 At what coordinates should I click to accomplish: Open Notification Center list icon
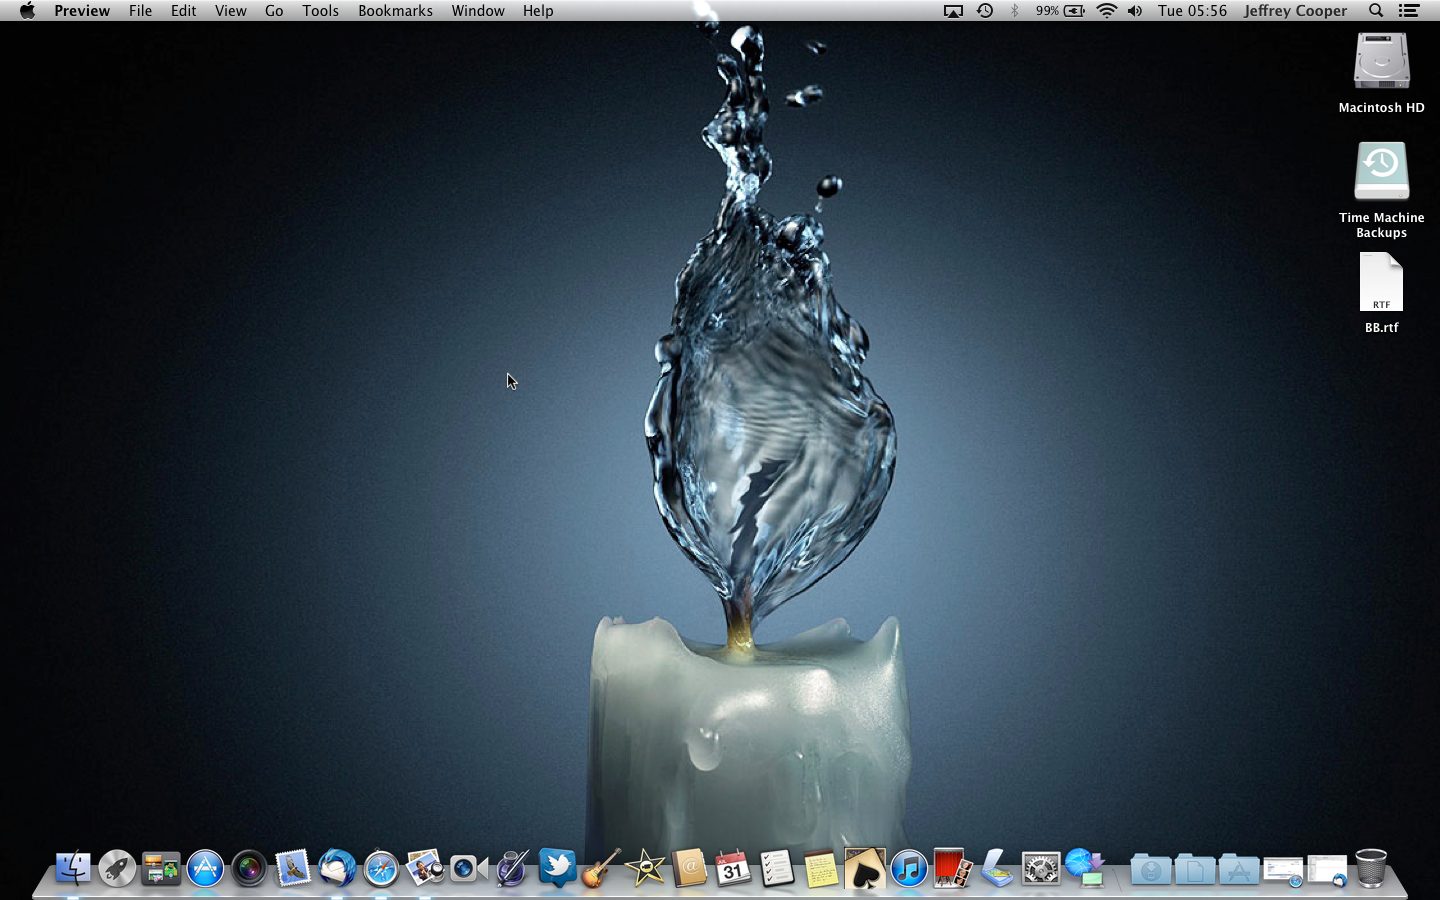pos(1409,11)
